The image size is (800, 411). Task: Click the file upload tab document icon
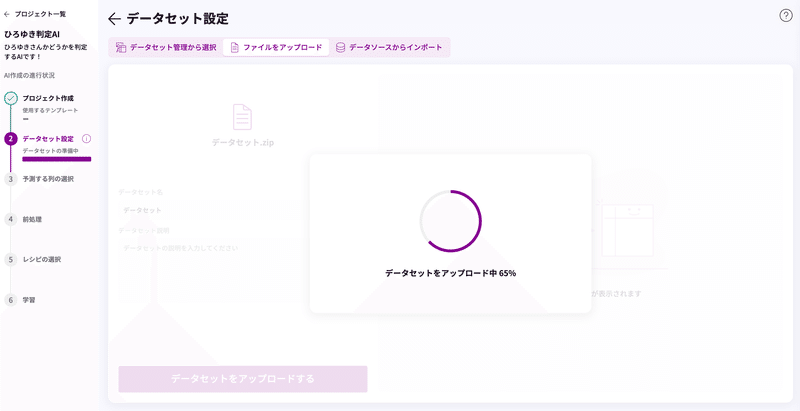point(235,47)
